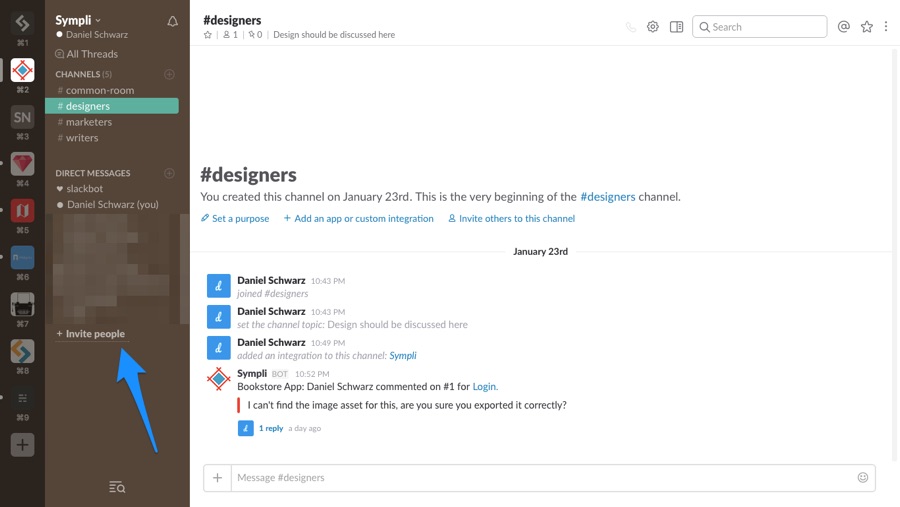Add a new workspace with the plus button
Image resolution: width=900 pixels, height=507 pixels.
point(22,445)
